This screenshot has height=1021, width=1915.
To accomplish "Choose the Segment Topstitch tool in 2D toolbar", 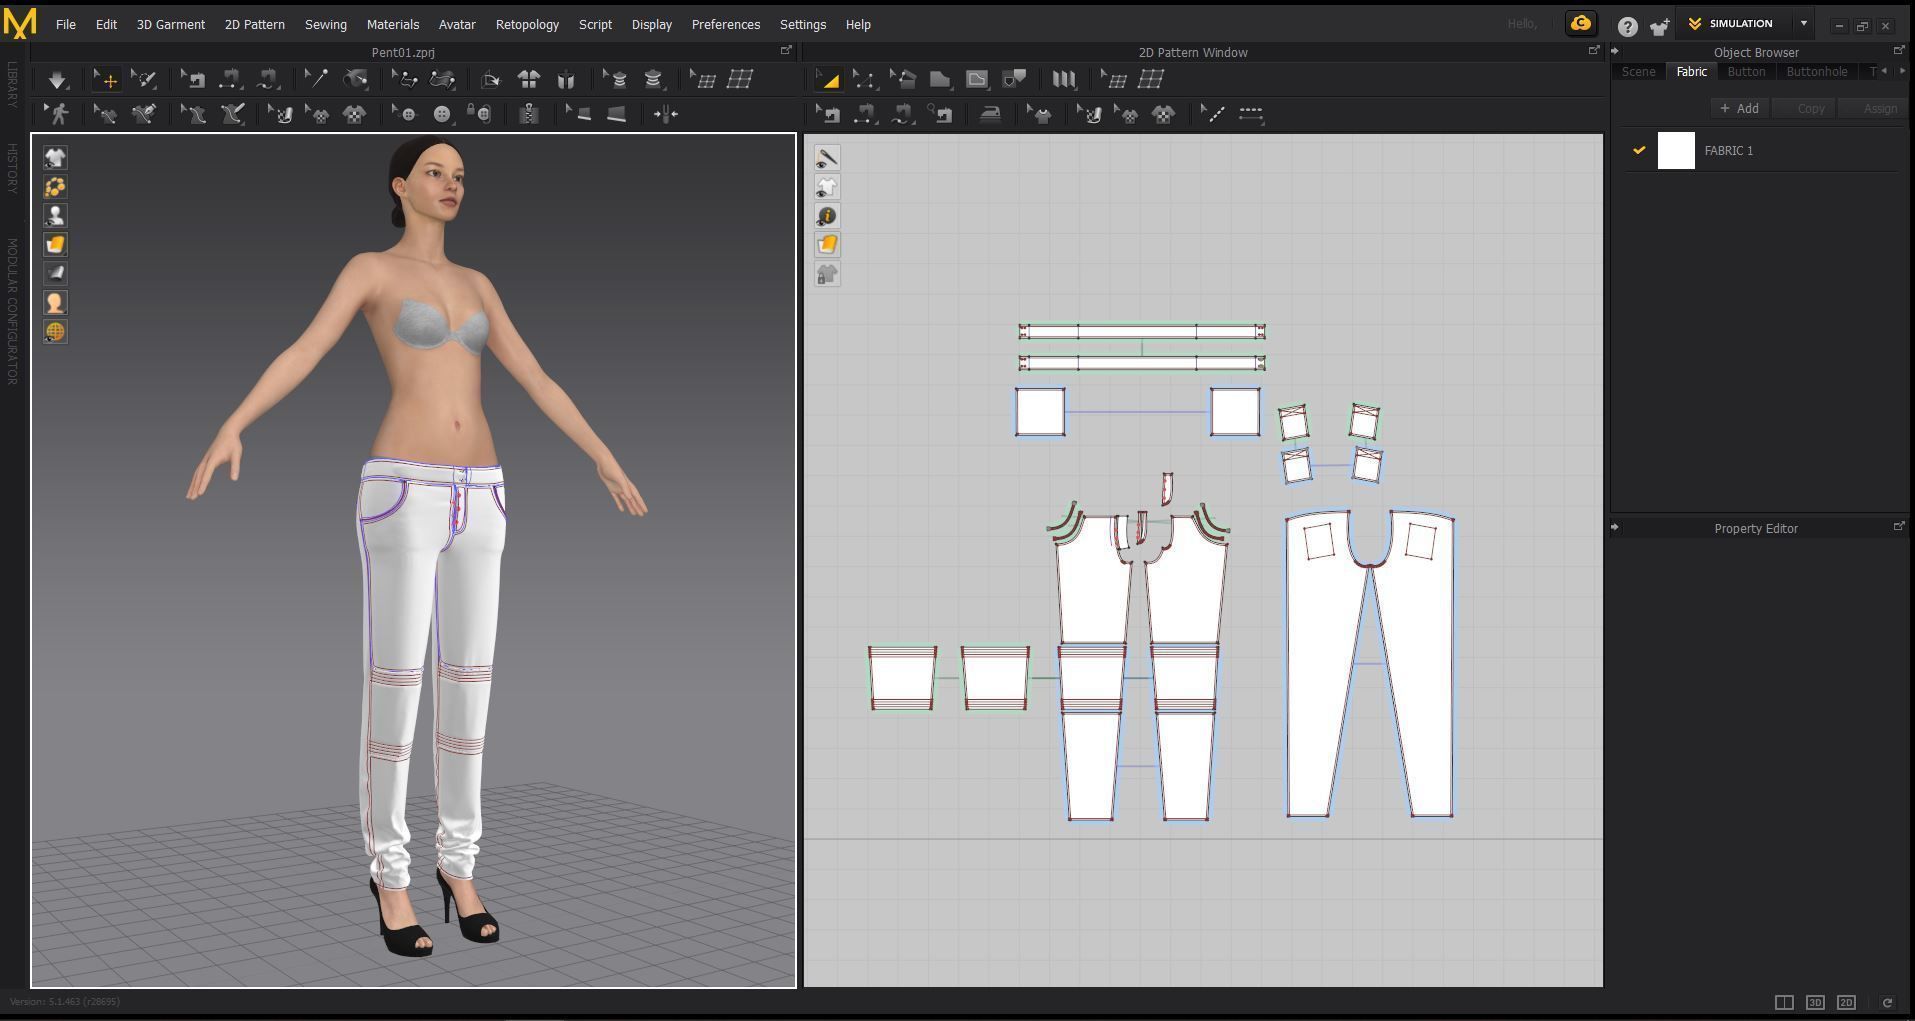I will 1251,115.
